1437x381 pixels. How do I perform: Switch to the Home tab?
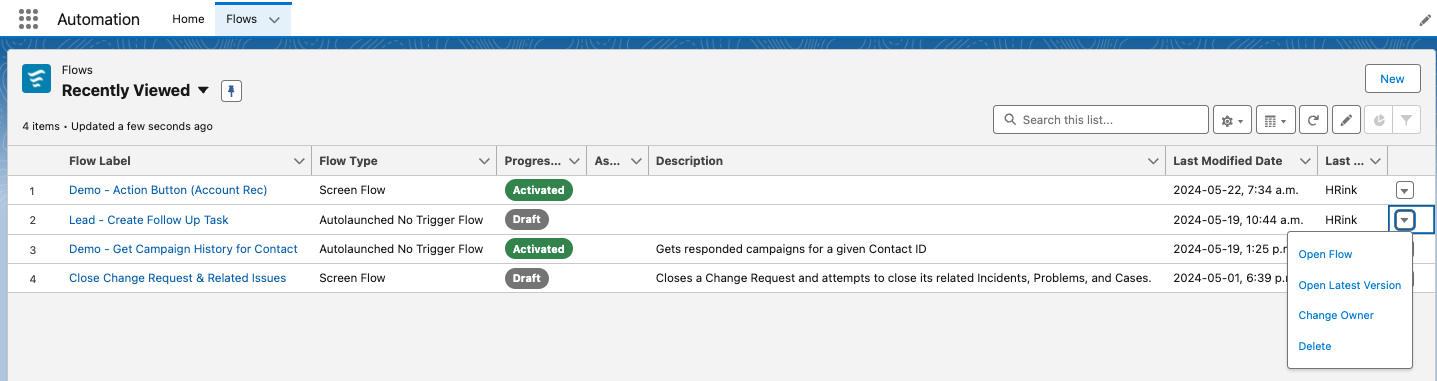point(188,19)
